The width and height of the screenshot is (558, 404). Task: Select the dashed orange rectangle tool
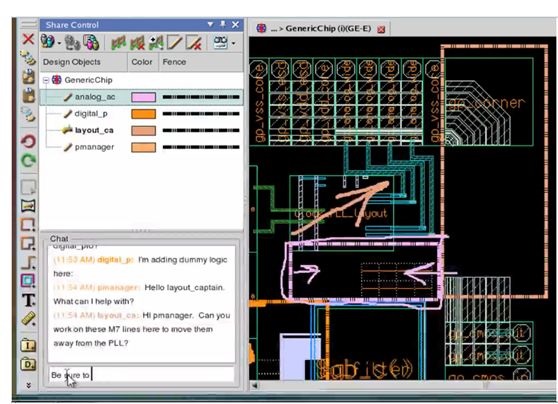pos(28,225)
